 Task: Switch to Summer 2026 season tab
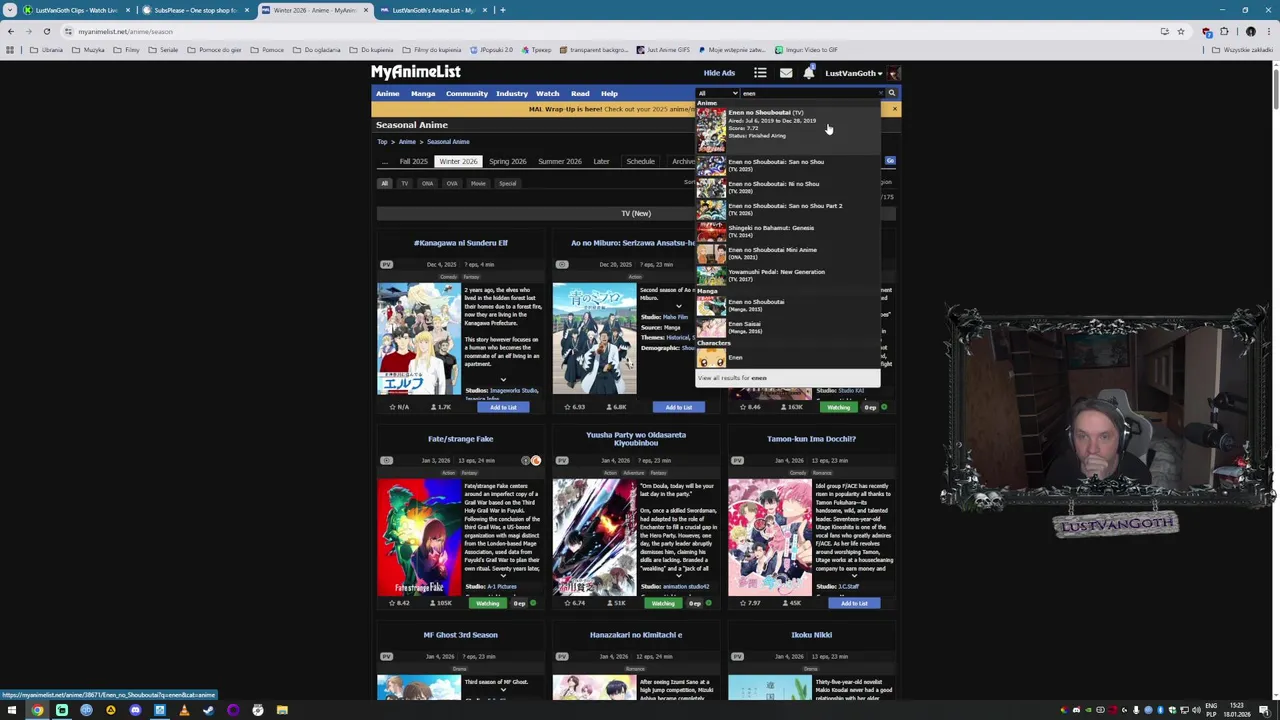pyautogui.click(x=560, y=161)
